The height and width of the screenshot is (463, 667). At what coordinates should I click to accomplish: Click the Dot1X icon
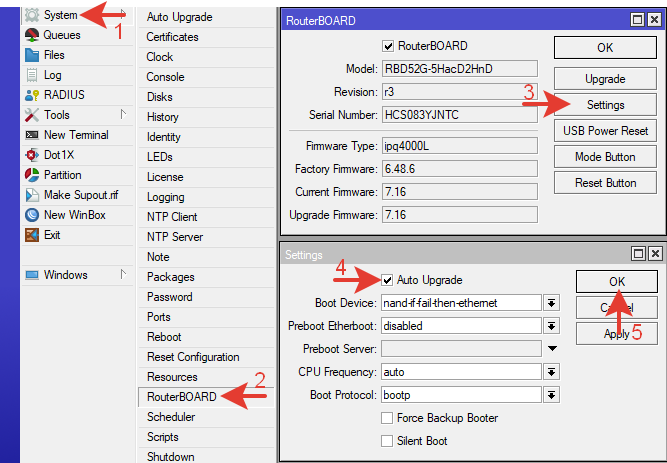click(32, 155)
